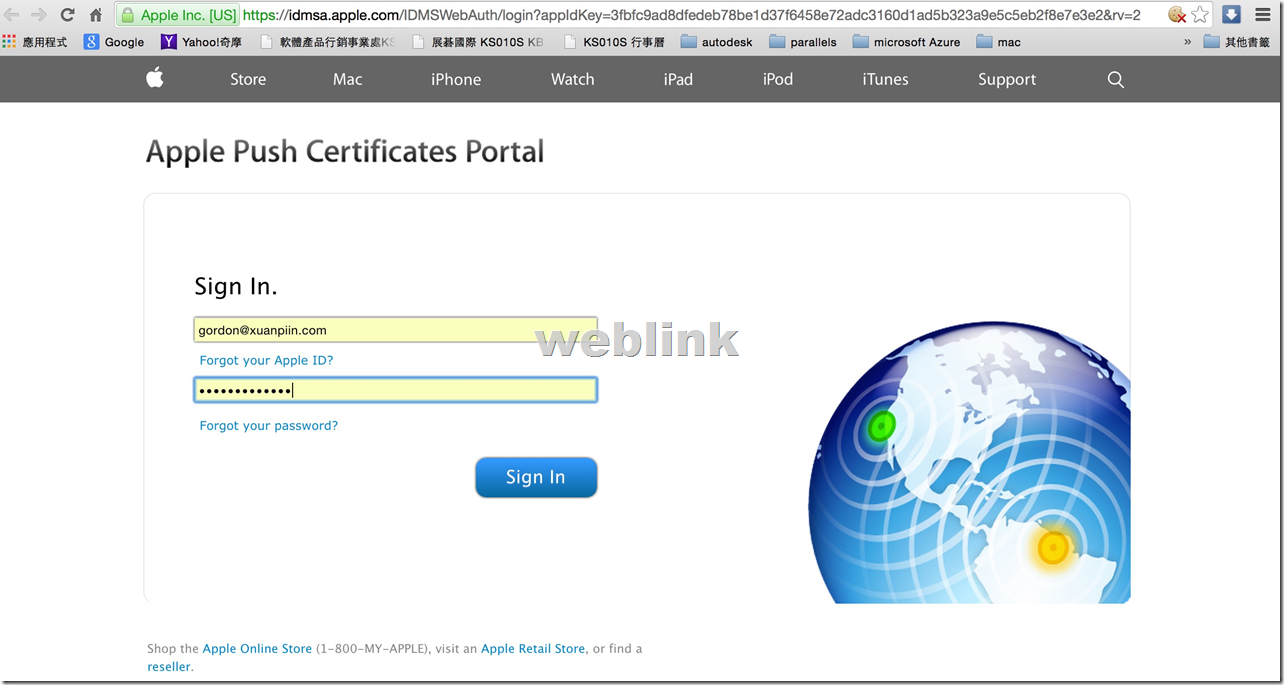Image resolution: width=1284 pixels, height=685 pixels.
Task: Open the autodesk bookmark folder
Action: point(717,42)
